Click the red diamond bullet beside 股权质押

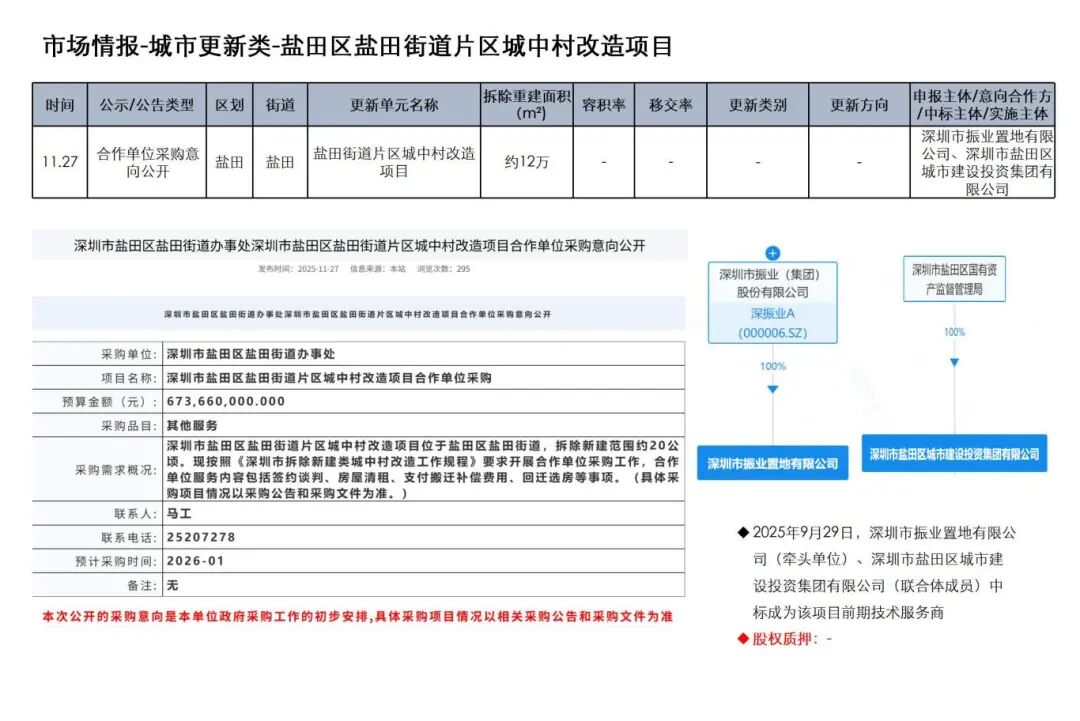pos(743,638)
